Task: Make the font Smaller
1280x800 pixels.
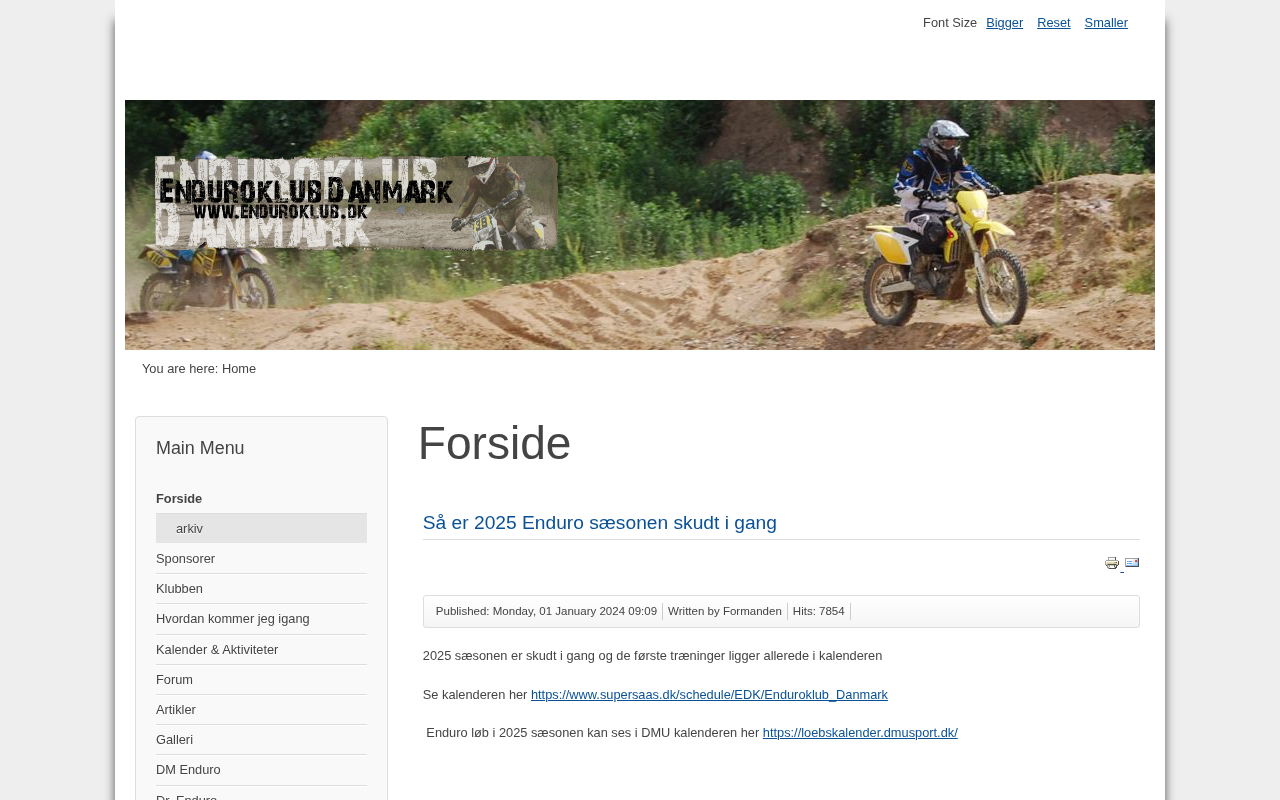Action: 1106,23
